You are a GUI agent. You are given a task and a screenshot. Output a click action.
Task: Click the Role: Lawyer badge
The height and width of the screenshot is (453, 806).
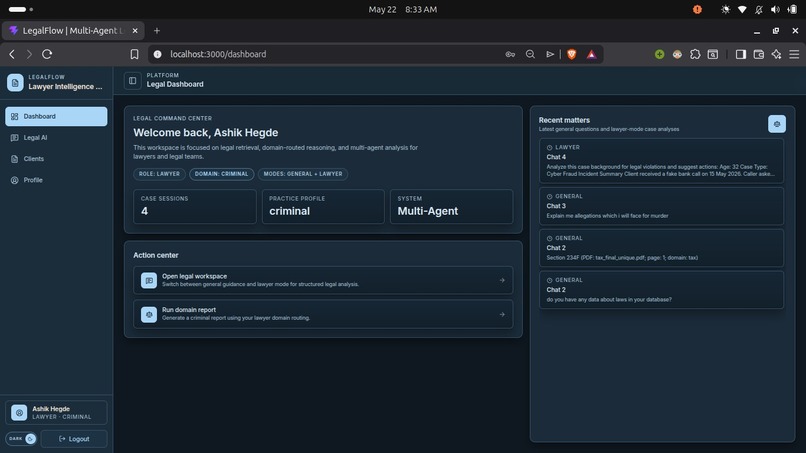point(159,174)
